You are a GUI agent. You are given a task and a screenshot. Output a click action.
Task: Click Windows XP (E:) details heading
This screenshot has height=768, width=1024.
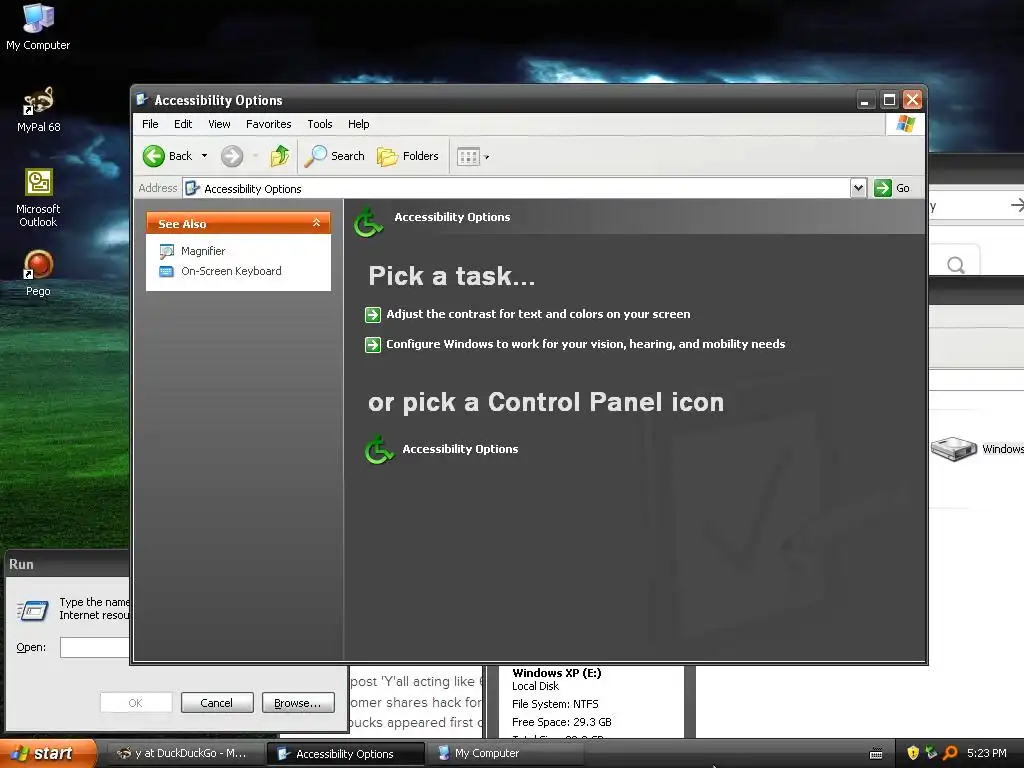point(556,673)
